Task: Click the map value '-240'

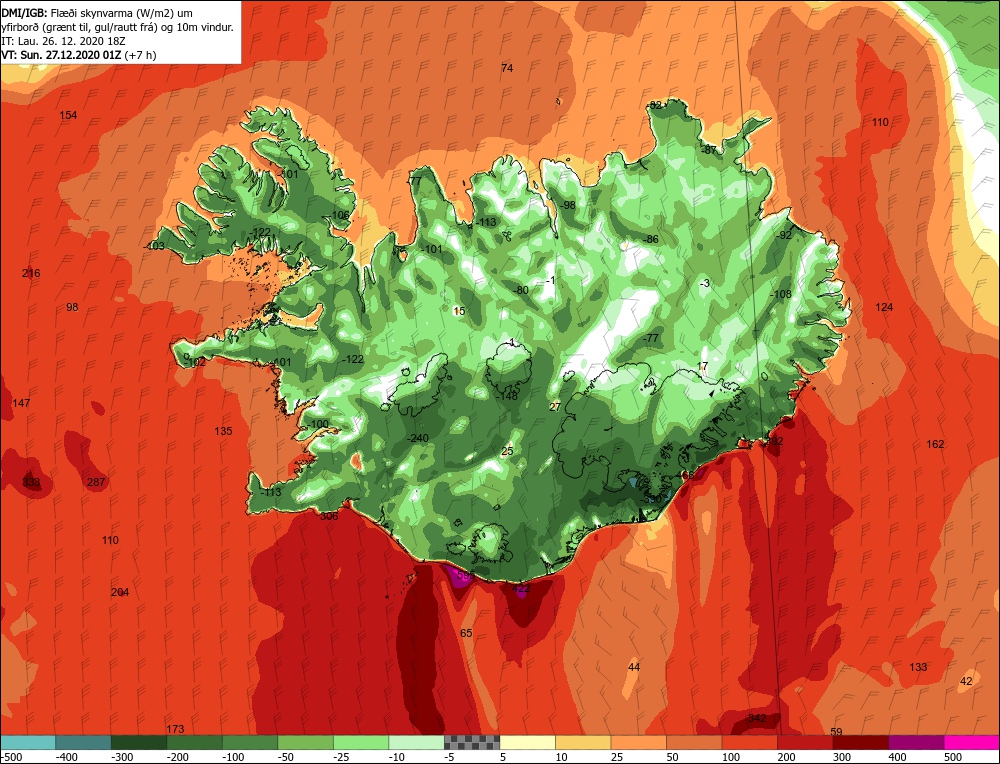Action: pyautogui.click(x=418, y=438)
